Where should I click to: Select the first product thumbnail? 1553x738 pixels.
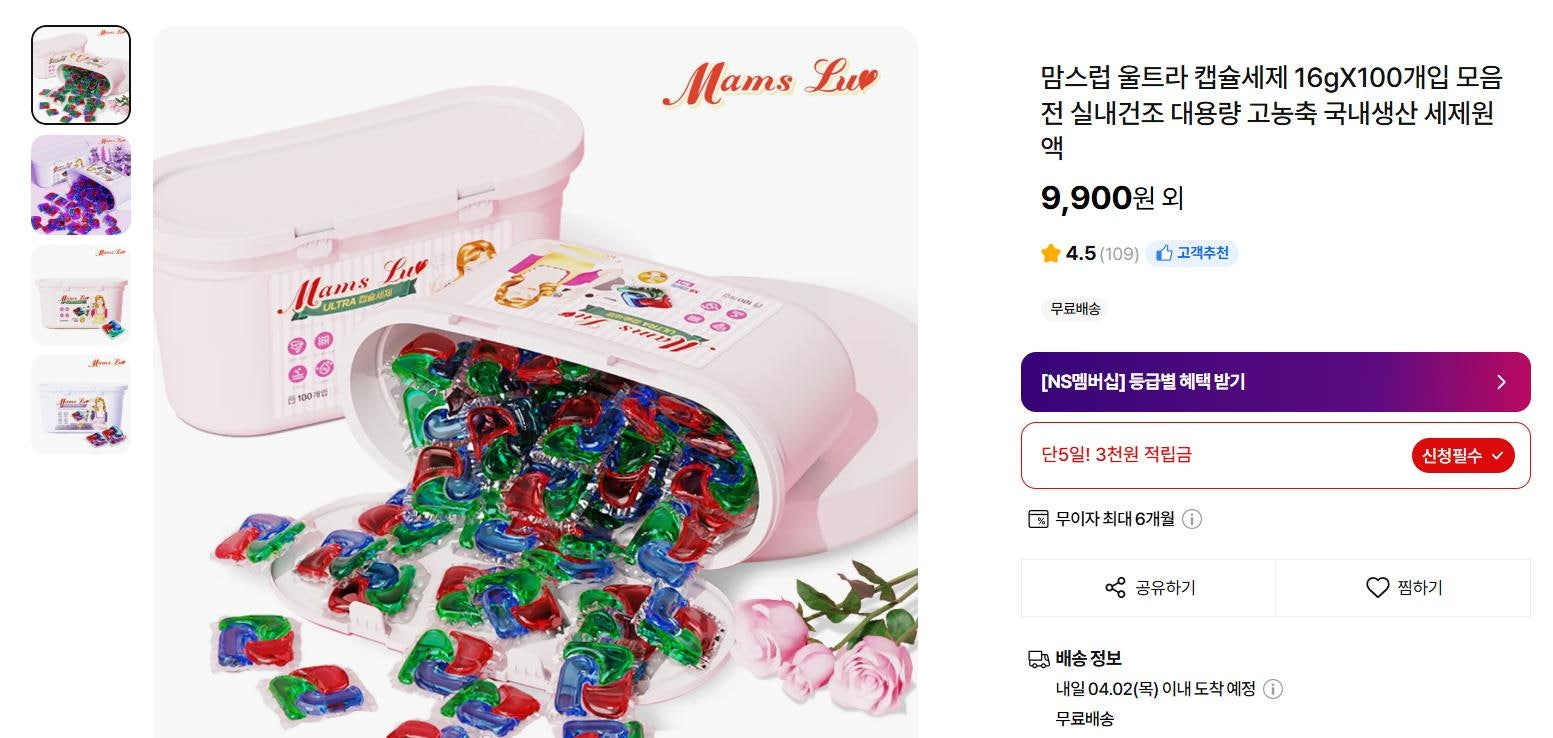81,75
